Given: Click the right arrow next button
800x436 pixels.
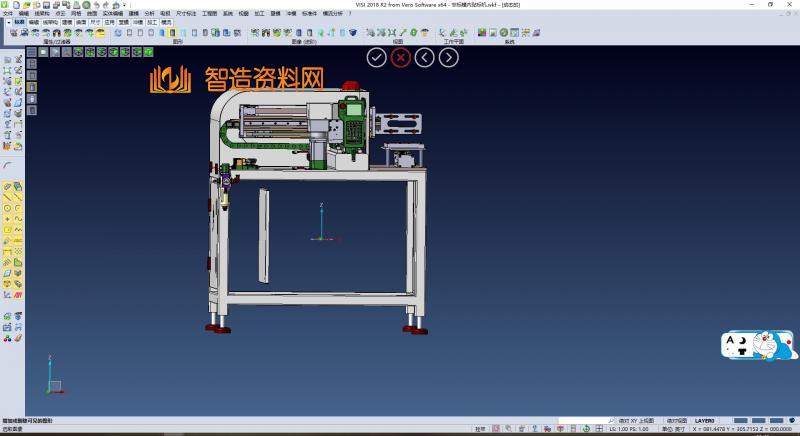Looking at the screenshot, I should coord(449,57).
